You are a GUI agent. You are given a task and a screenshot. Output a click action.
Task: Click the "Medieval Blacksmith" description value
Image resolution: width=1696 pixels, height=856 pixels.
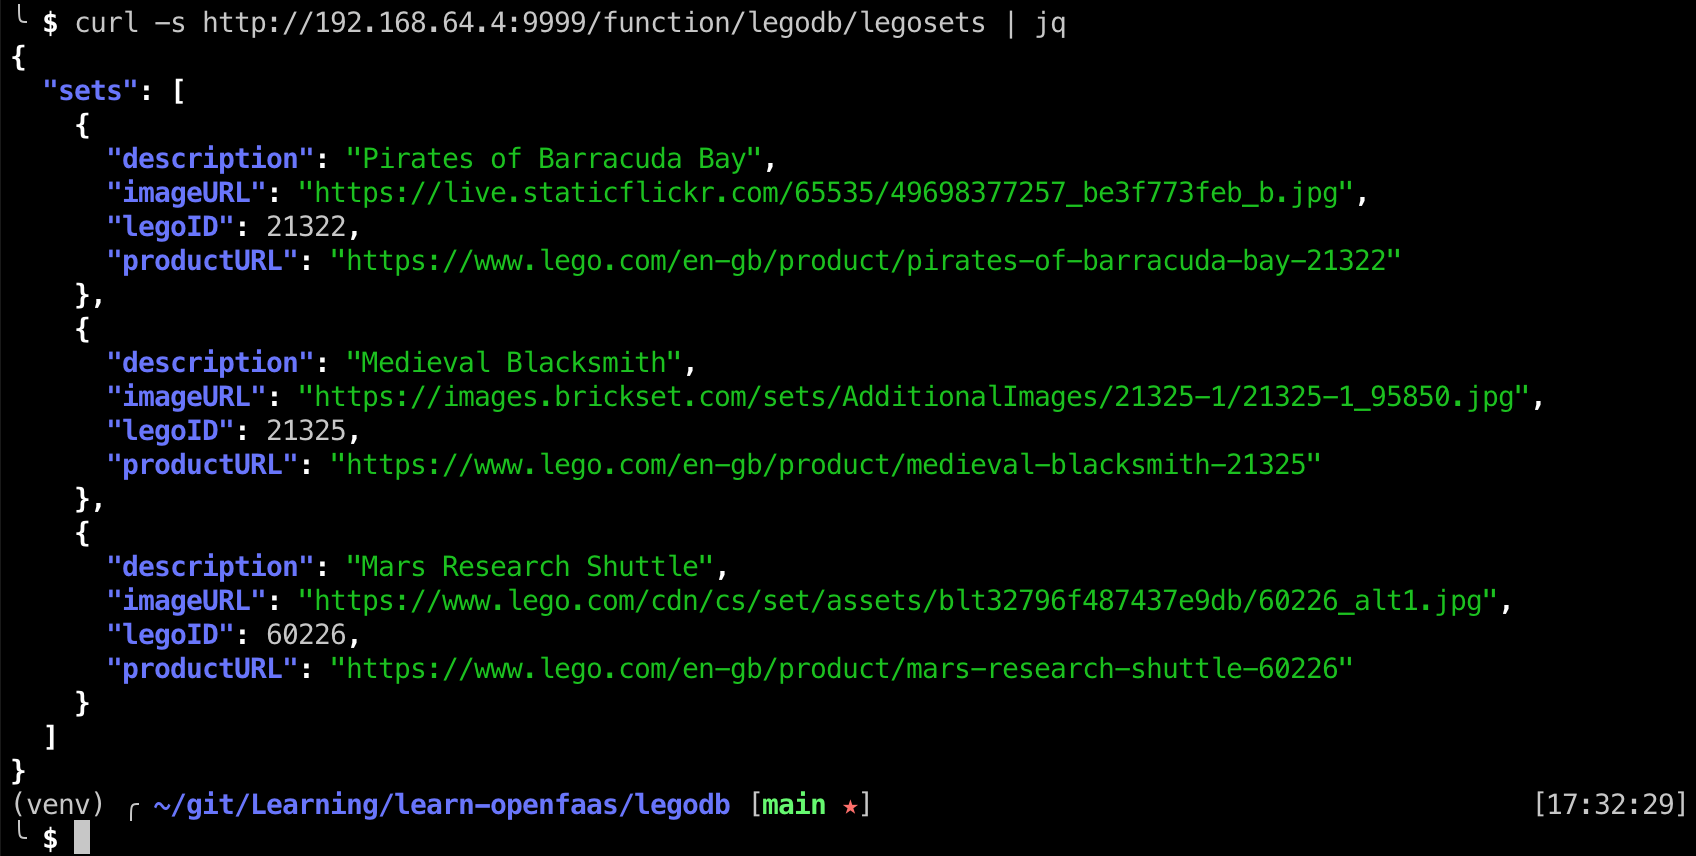coord(513,363)
